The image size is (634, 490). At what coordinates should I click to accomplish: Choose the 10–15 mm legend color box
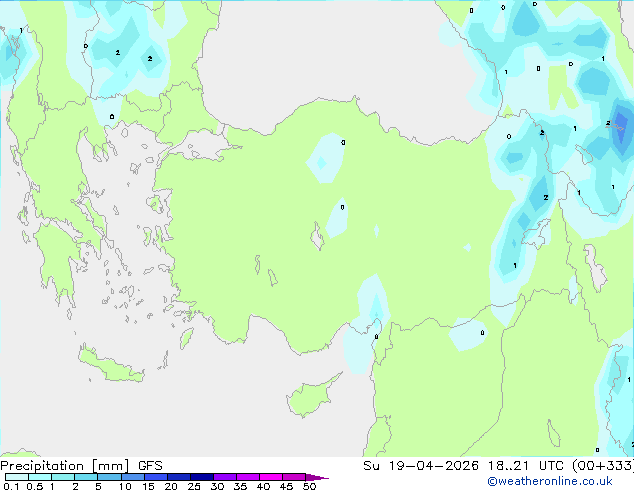point(132,477)
